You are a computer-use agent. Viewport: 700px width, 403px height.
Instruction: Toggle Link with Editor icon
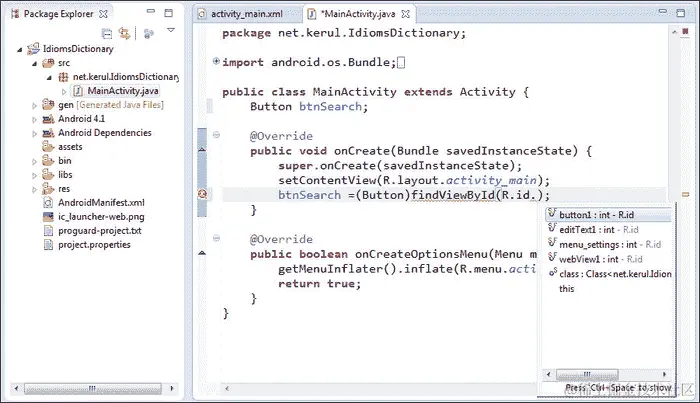pyautogui.click(x=125, y=33)
